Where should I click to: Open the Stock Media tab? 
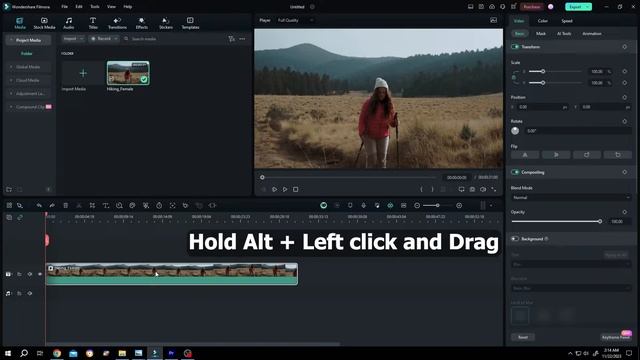pos(44,23)
